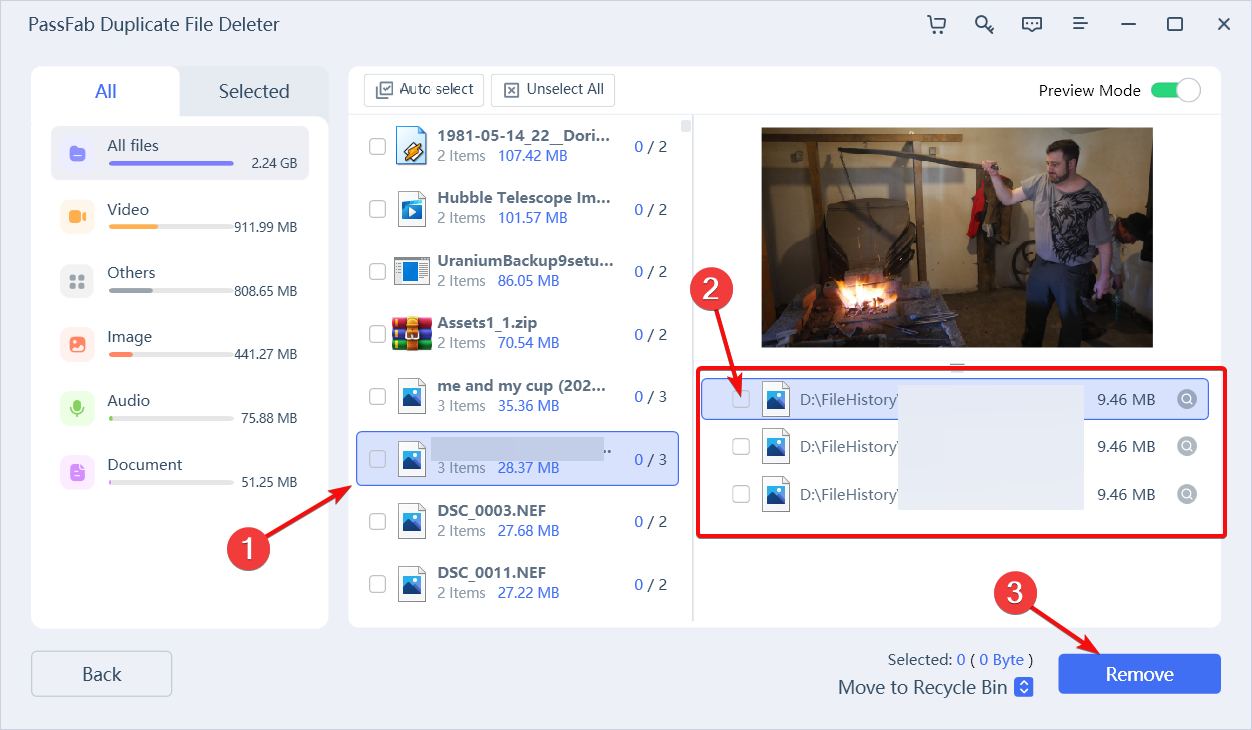The width and height of the screenshot is (1252, 730).
Task: Click the image icon for DSC_0011.NEF
Action: 411,584
